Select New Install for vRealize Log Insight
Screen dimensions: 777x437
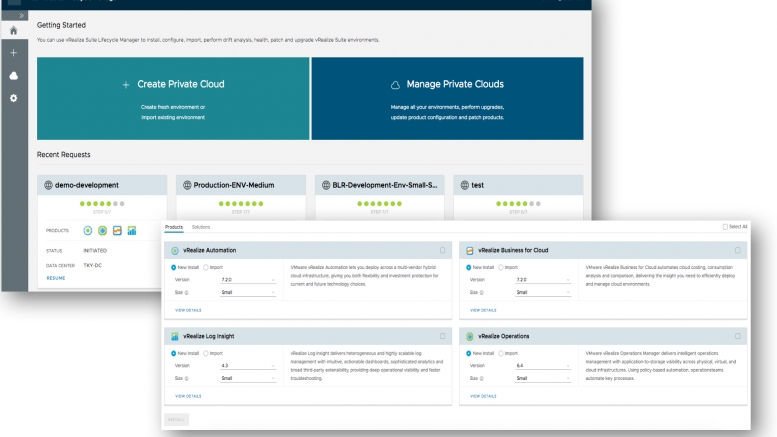[x=173, y=353]
